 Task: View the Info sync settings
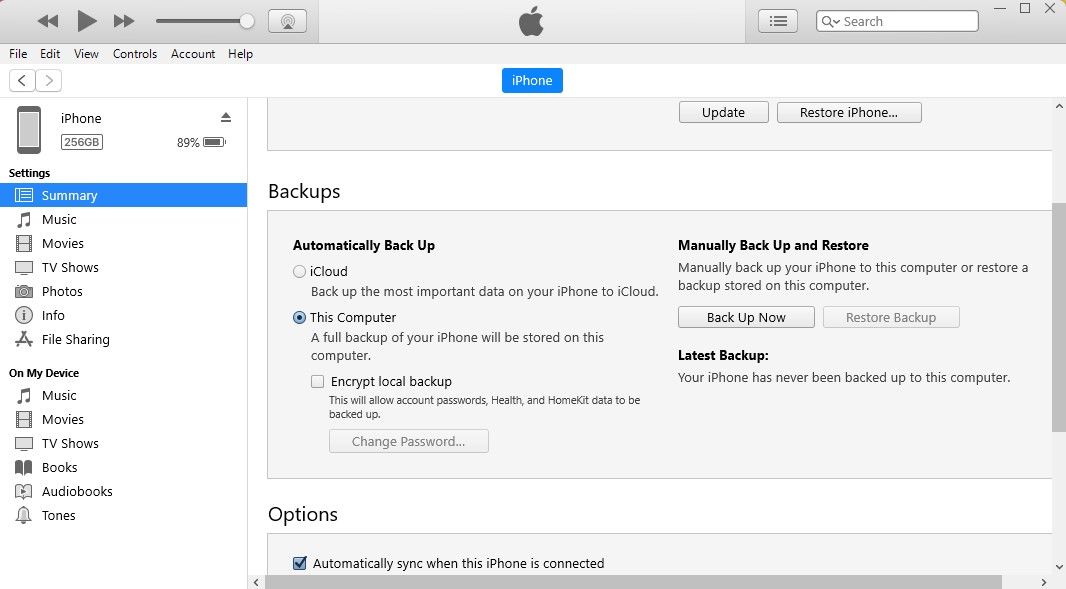click(56, 315)
